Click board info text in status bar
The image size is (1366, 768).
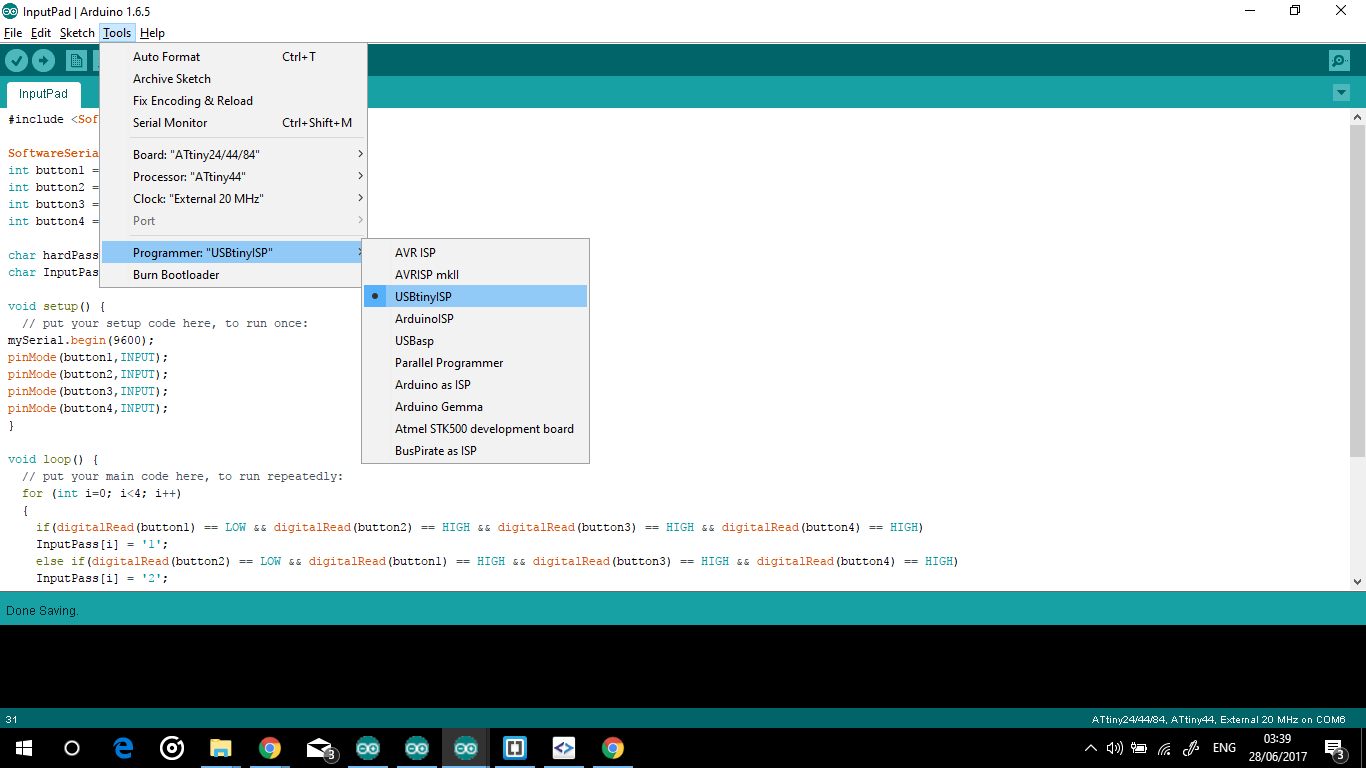pyautogui.click(x=1218, y=719)
